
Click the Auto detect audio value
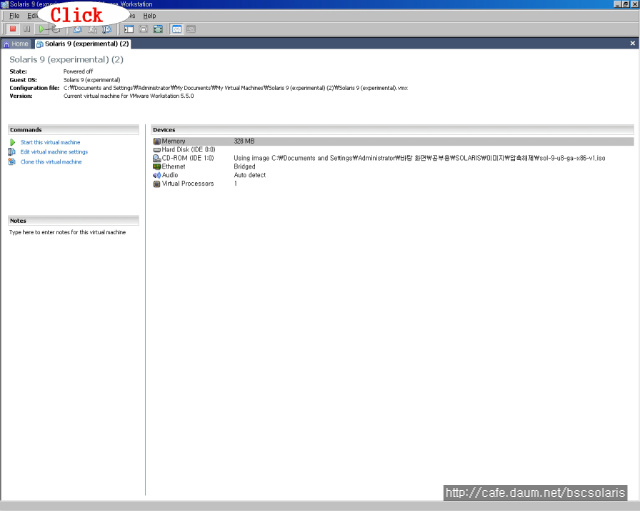(x=249, y=175)
